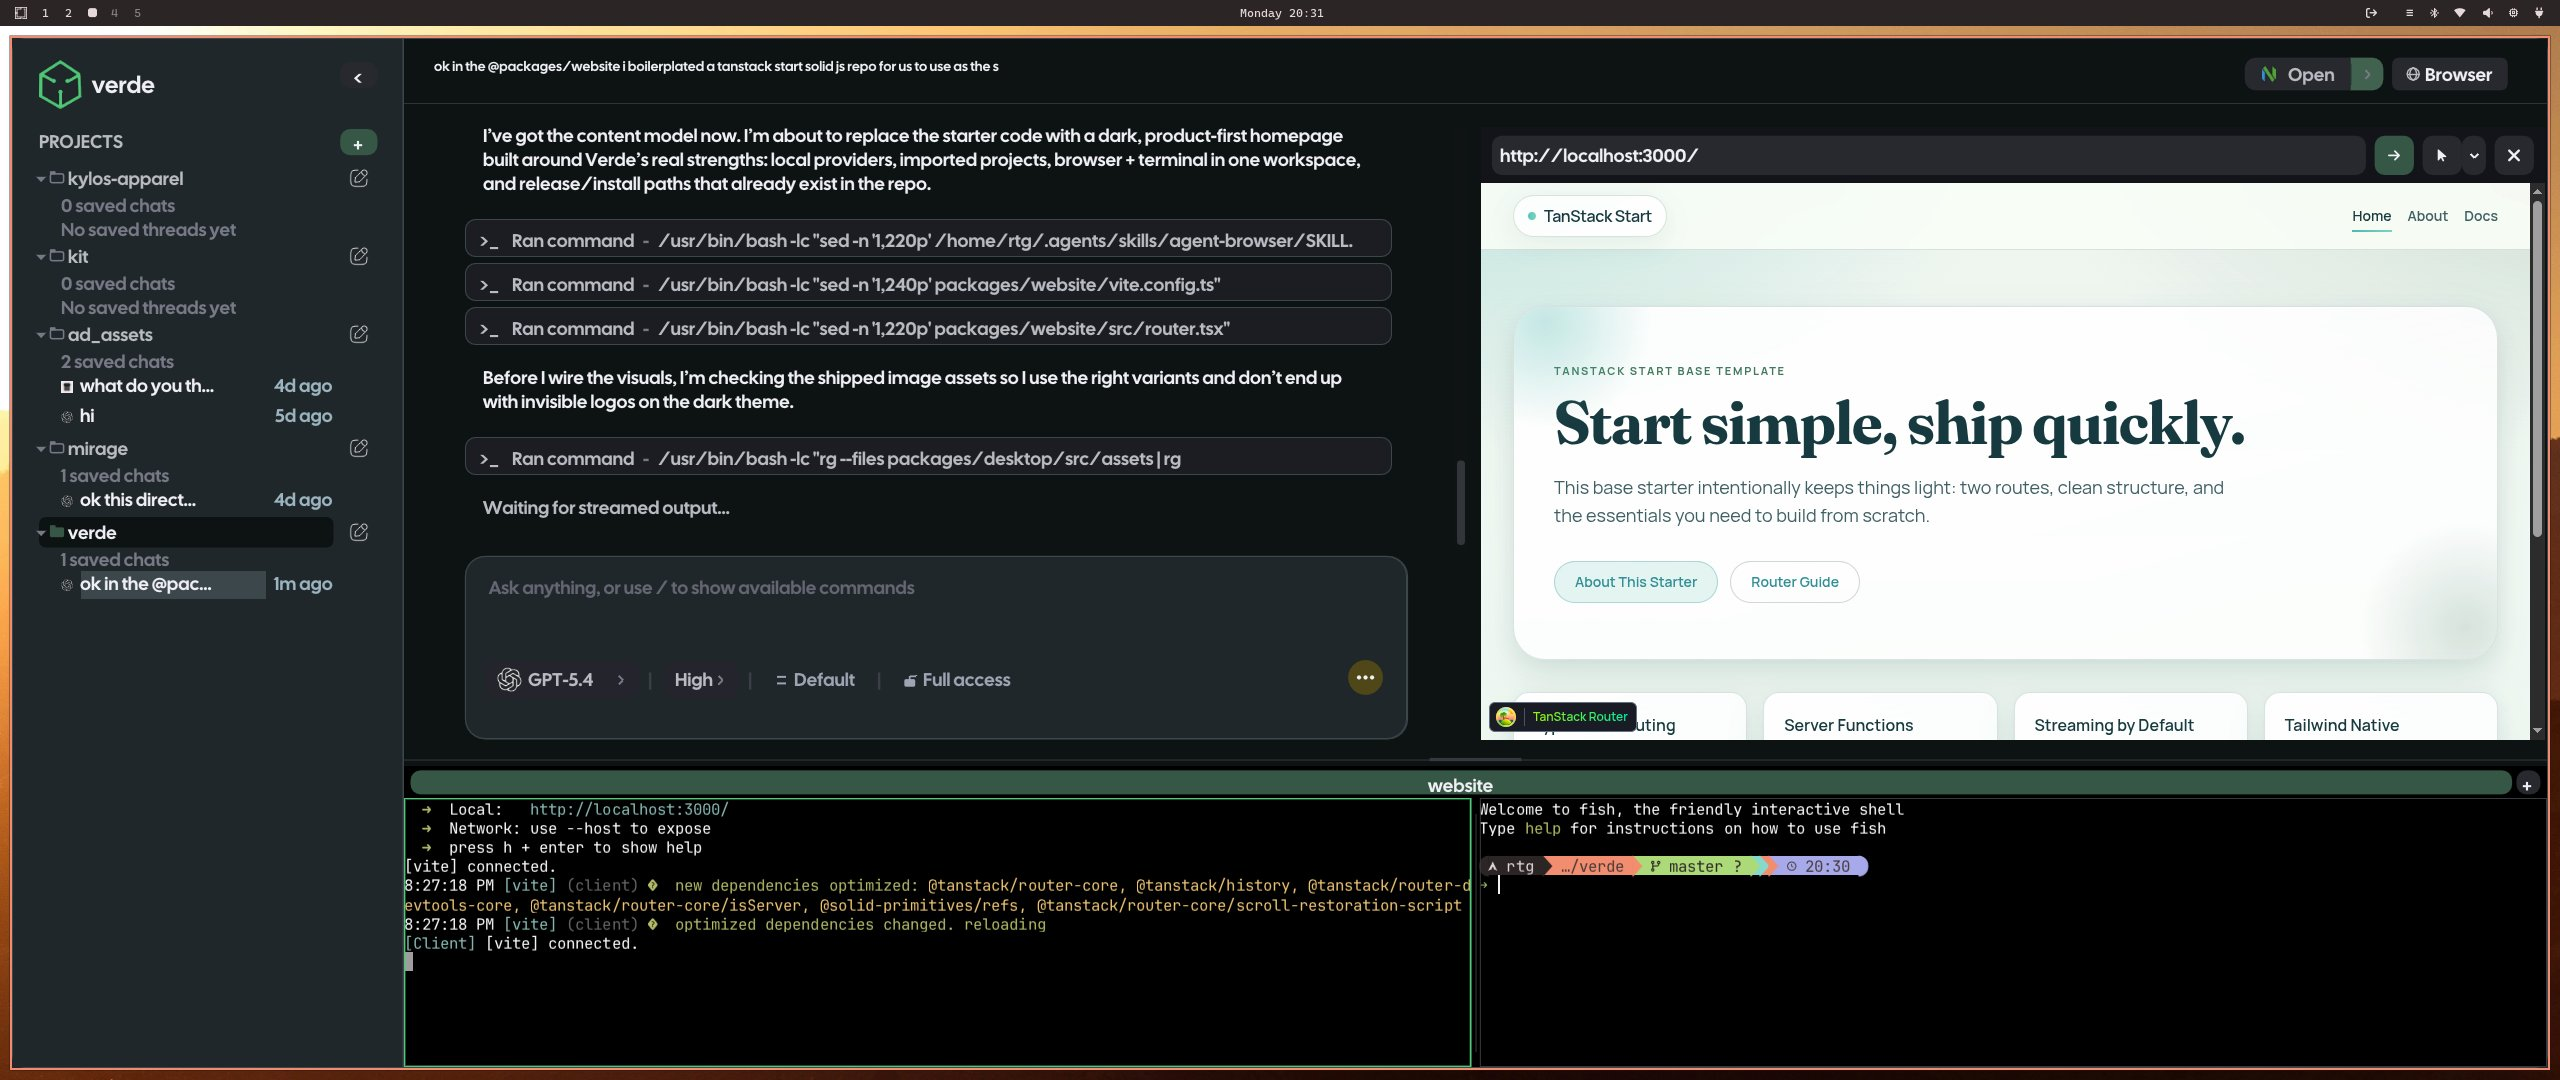Close the browser preview panel

click(x=2513, y=156)
